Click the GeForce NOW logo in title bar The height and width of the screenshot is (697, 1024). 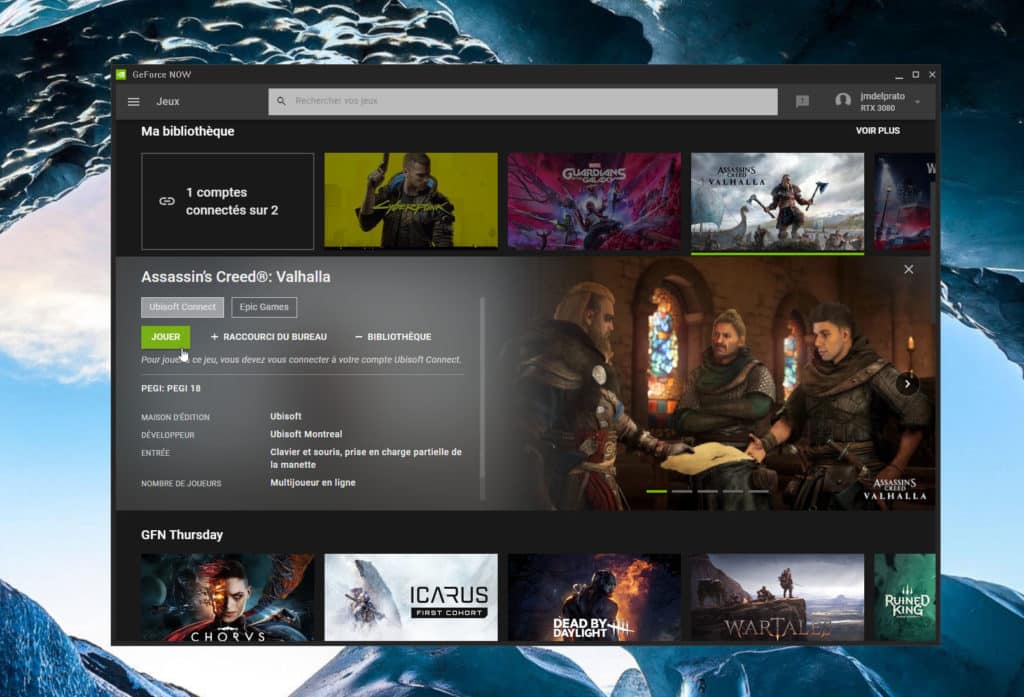point(121,74)
